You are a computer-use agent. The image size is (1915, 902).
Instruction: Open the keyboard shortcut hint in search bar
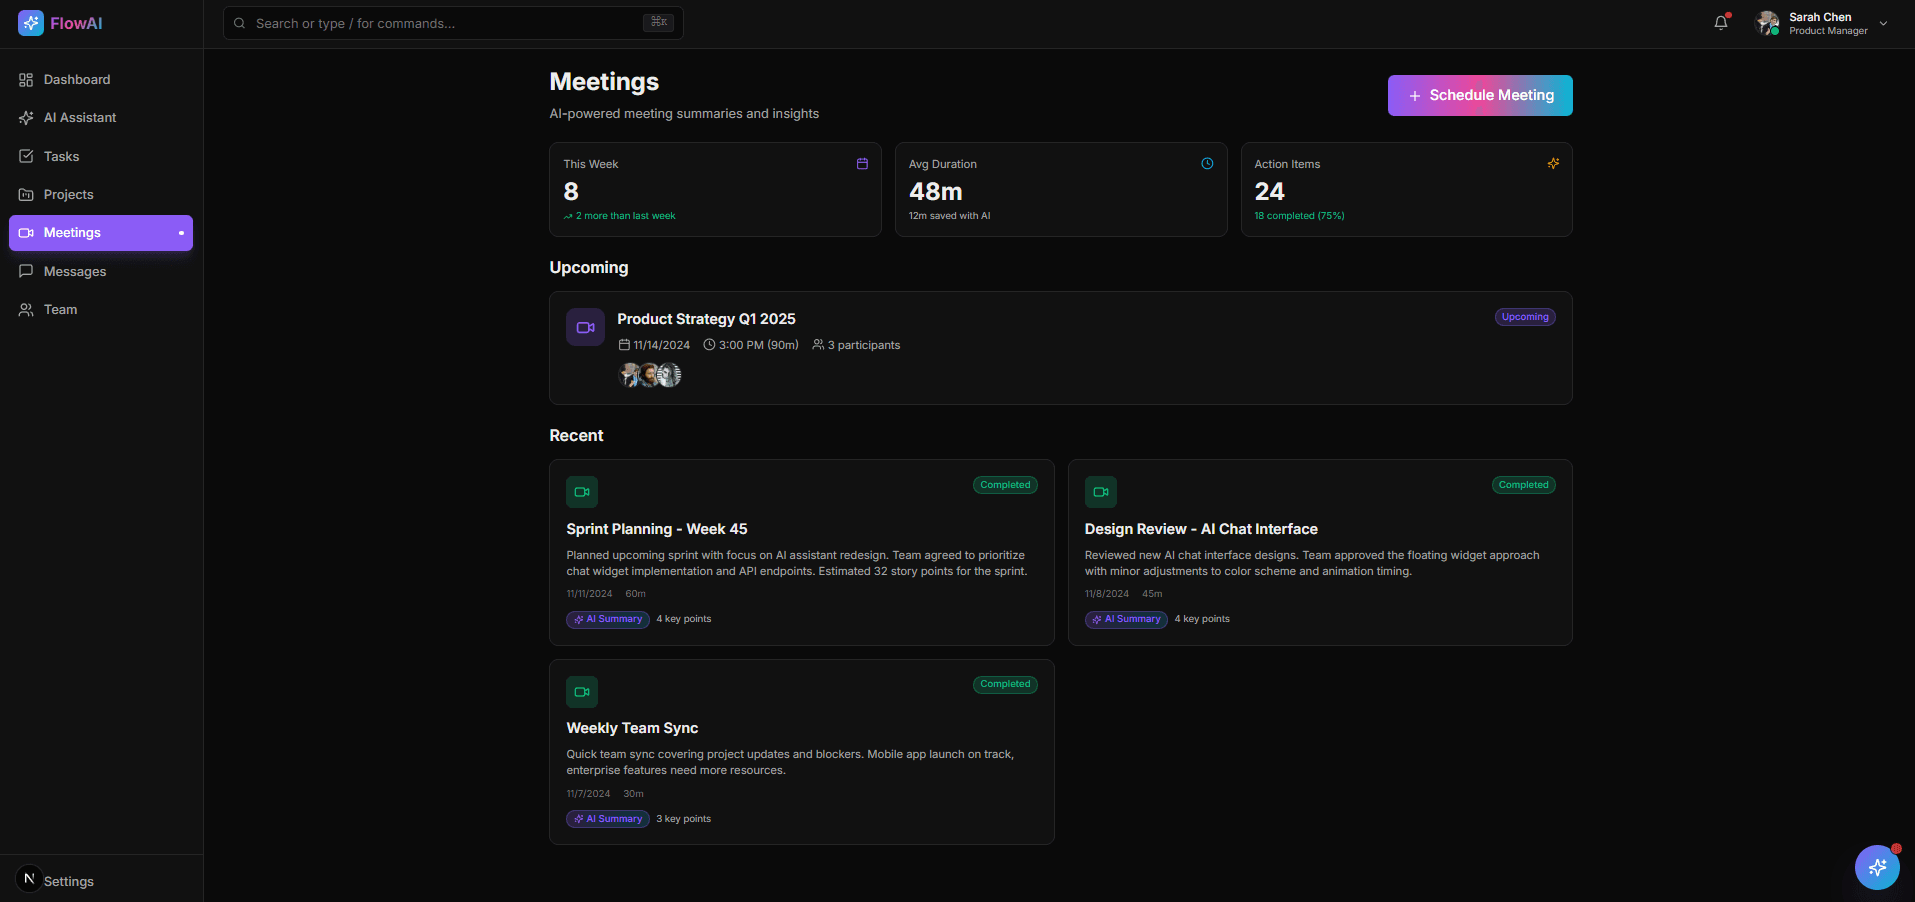click(x=657, y=21)
